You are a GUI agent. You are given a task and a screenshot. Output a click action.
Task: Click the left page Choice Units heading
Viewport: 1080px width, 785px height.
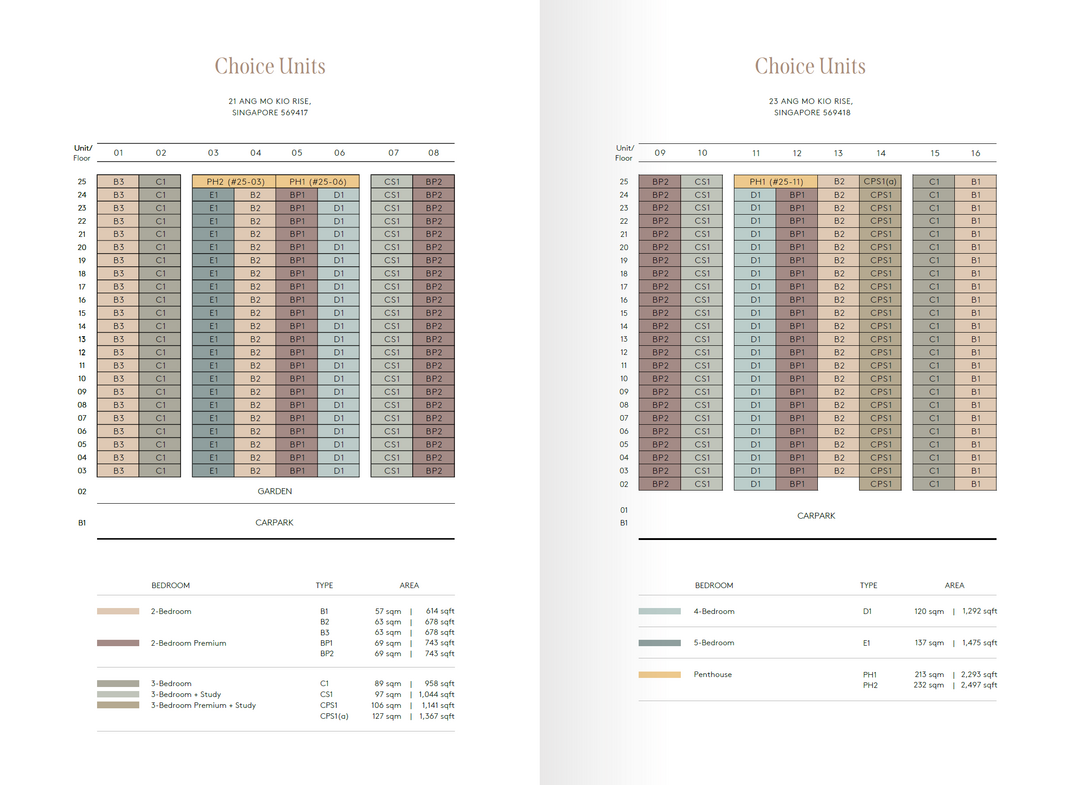[x=270, y=66]
